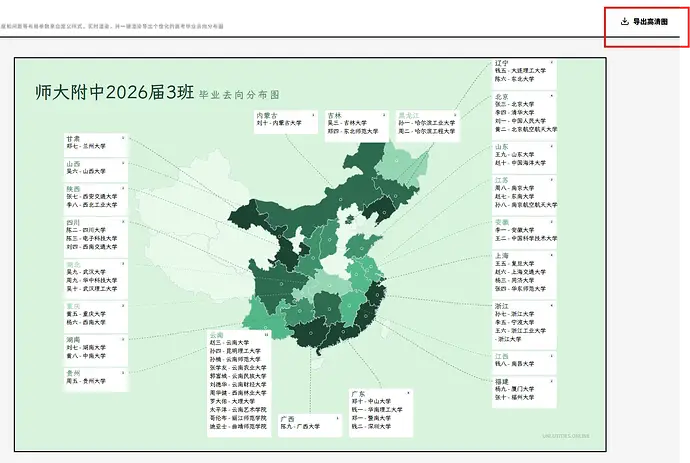Click the corner icon on the 黑龙江 card
690x463 pixels.
(x=455, y=115)
